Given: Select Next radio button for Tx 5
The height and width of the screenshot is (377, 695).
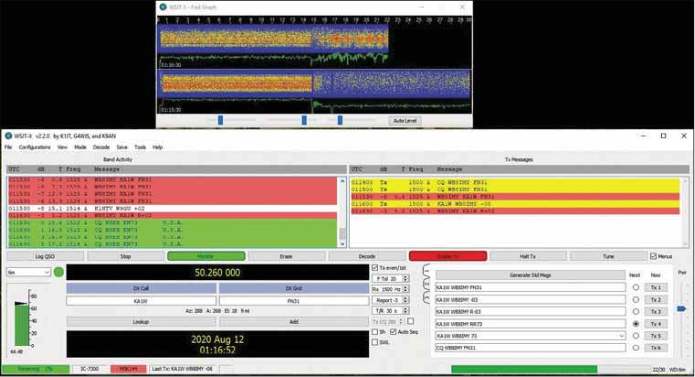Looking at the screenshot, I should tap(636, 336).
